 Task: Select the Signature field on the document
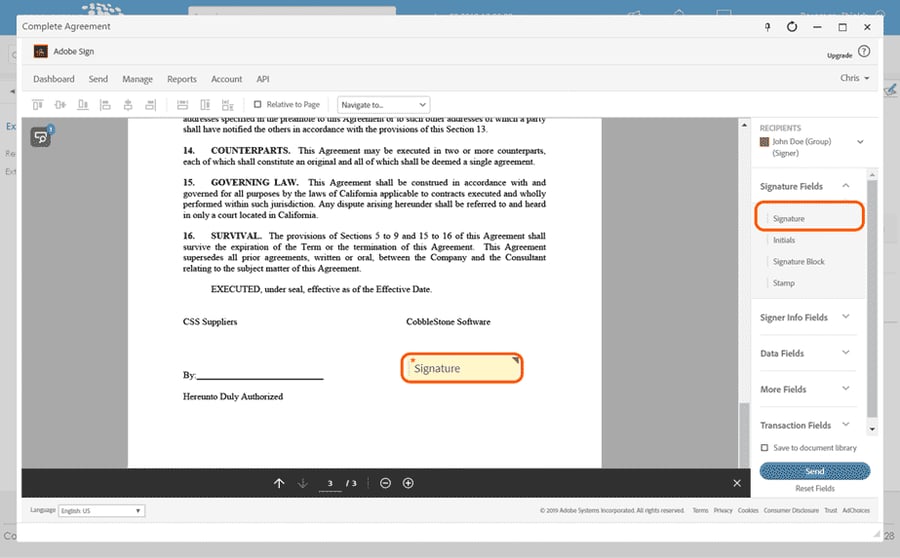[x=461, y=368]
